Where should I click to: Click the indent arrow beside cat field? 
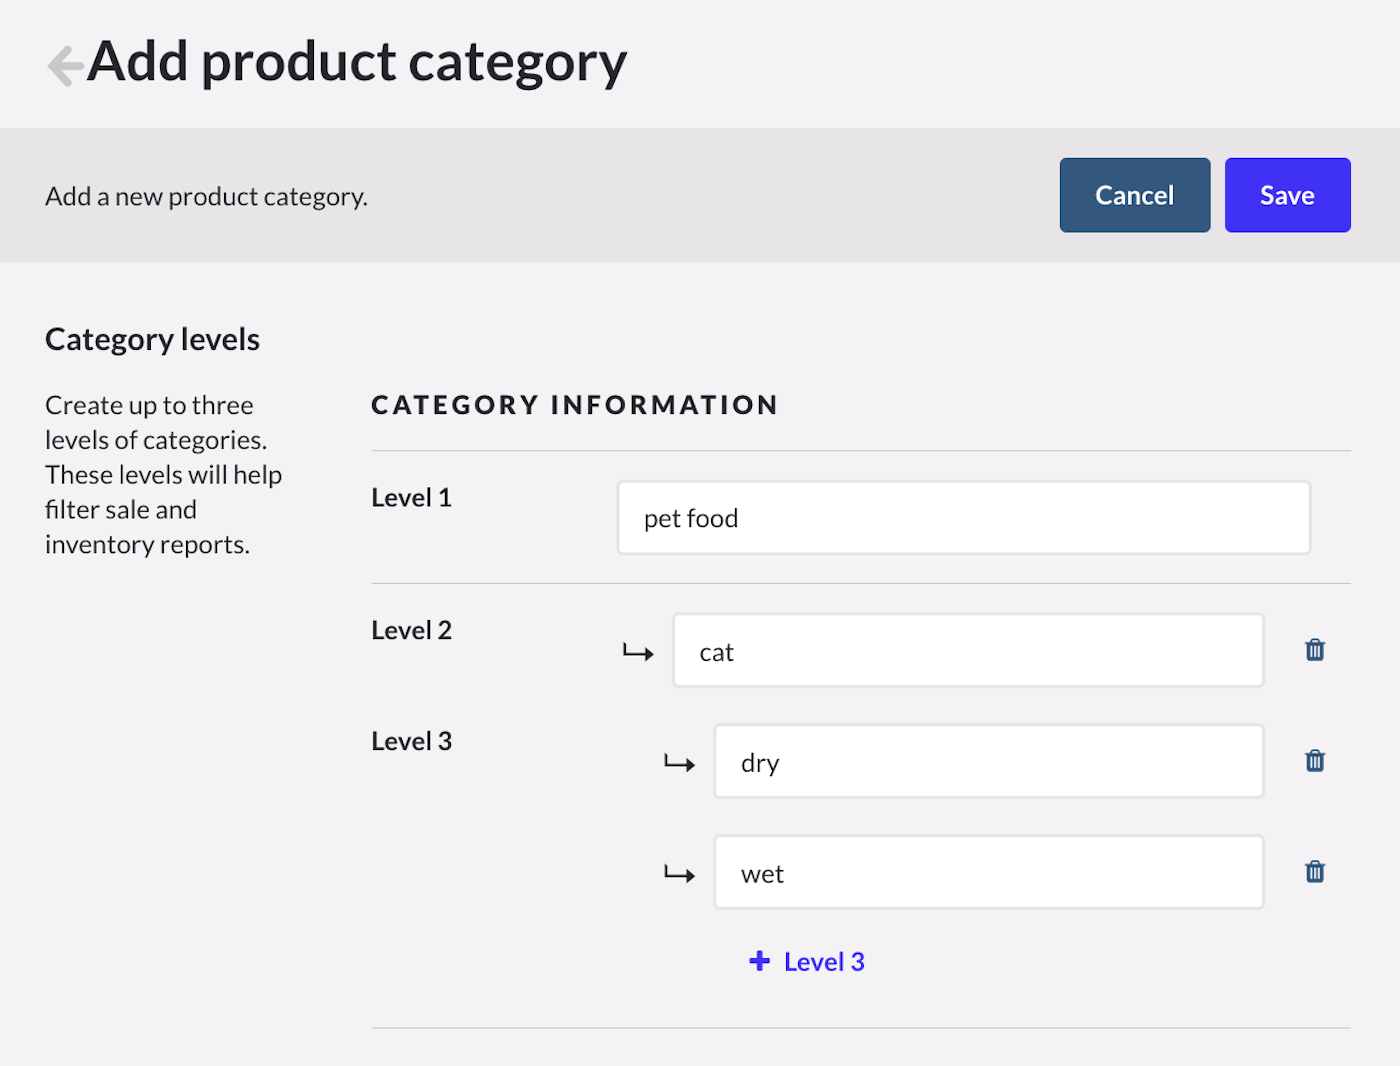(637, 650)
